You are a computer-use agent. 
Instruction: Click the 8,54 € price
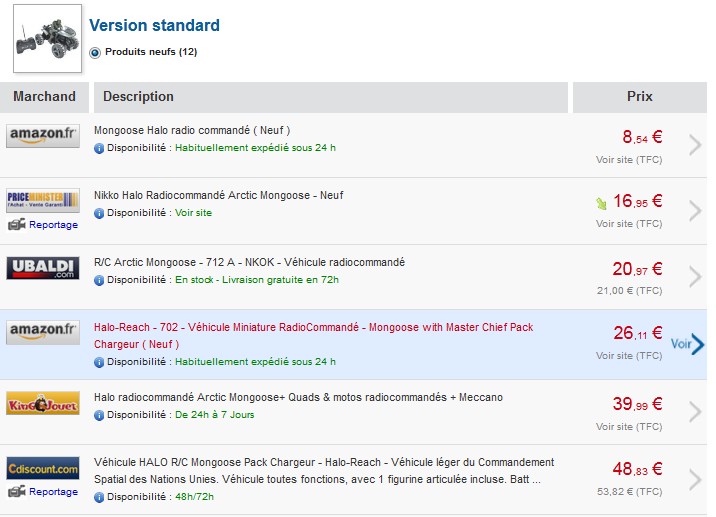(642, 137)
